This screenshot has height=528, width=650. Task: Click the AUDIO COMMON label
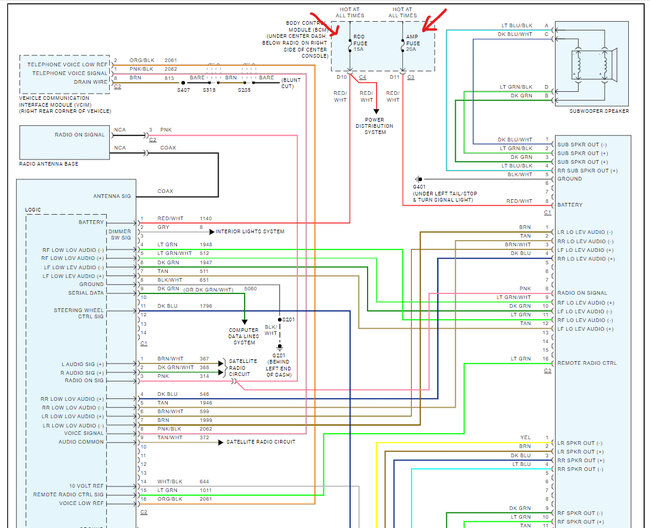81,442
